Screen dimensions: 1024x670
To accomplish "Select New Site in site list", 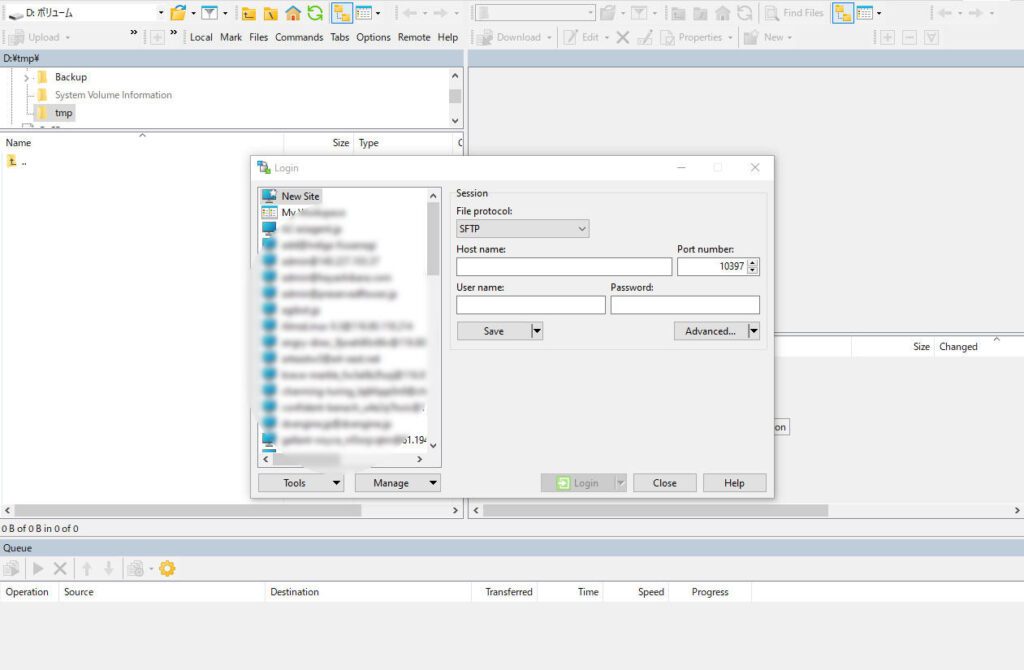I will click(300, 196).
